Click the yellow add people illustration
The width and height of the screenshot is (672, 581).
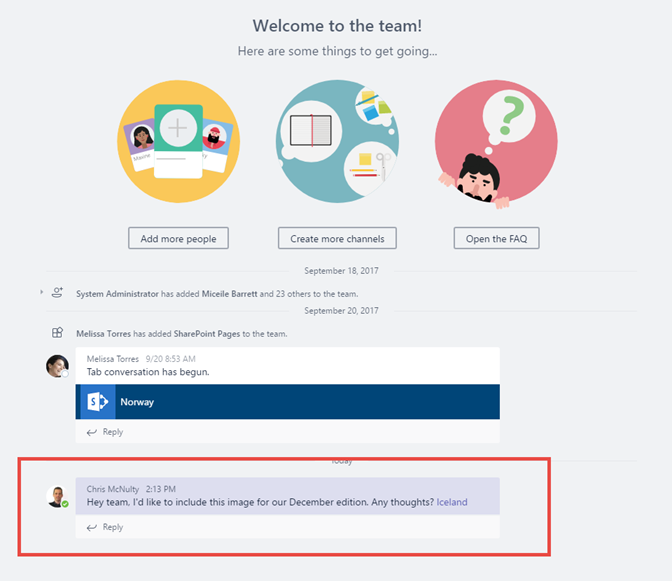[x=178, y=142]
